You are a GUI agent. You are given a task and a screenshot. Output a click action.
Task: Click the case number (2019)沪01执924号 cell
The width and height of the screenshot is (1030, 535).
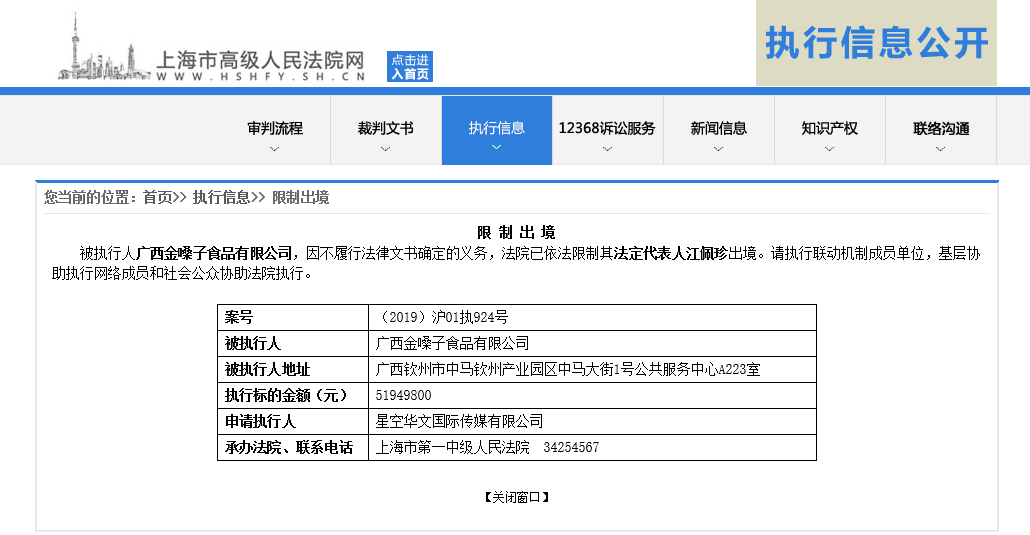coord(442,317)
